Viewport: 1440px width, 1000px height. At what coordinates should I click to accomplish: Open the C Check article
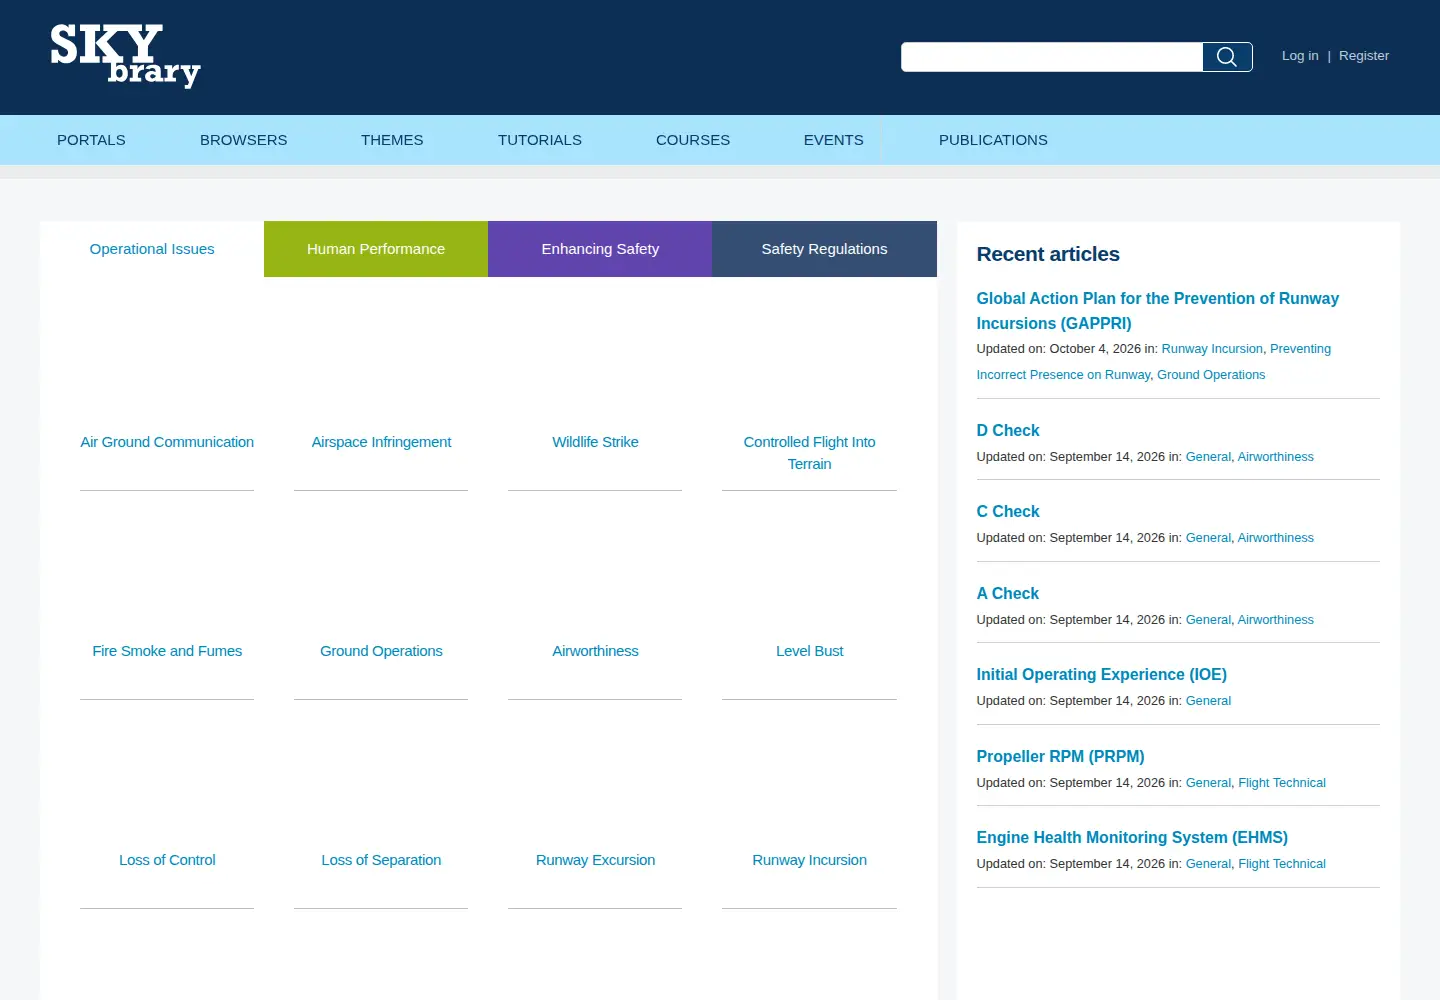pos(1008,512)
